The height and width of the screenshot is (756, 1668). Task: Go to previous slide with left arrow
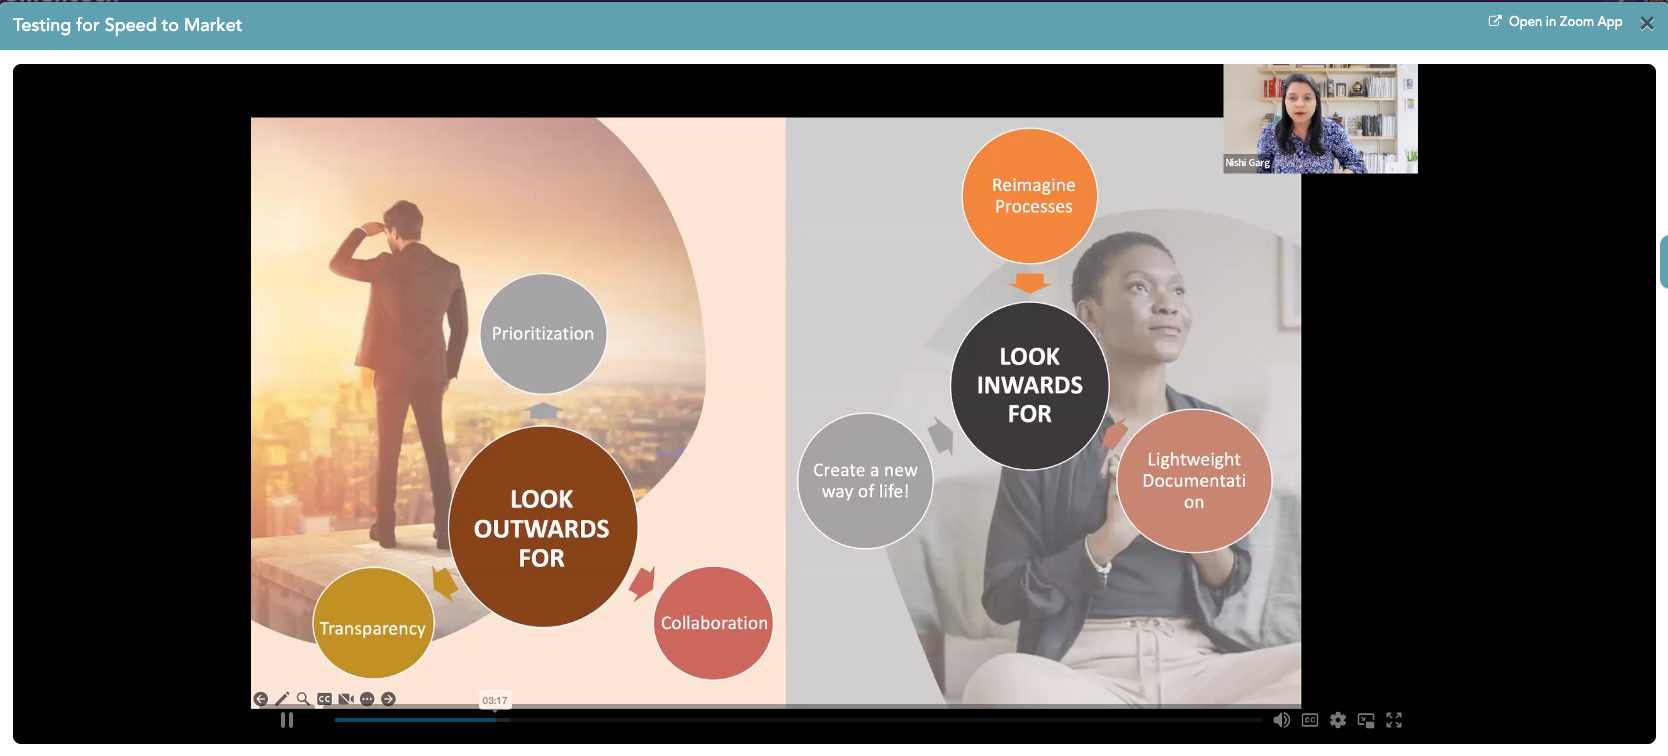click(x=261, y=699)
